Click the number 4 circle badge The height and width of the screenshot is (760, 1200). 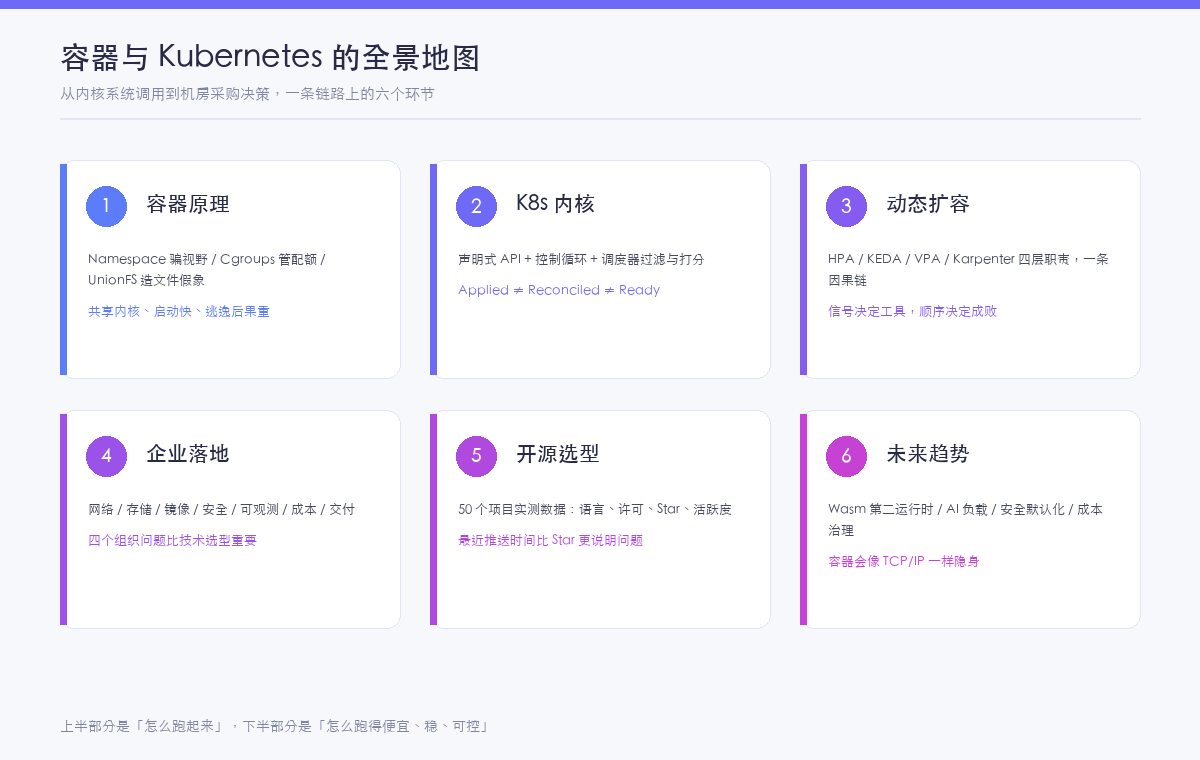(x=106, y=456)
